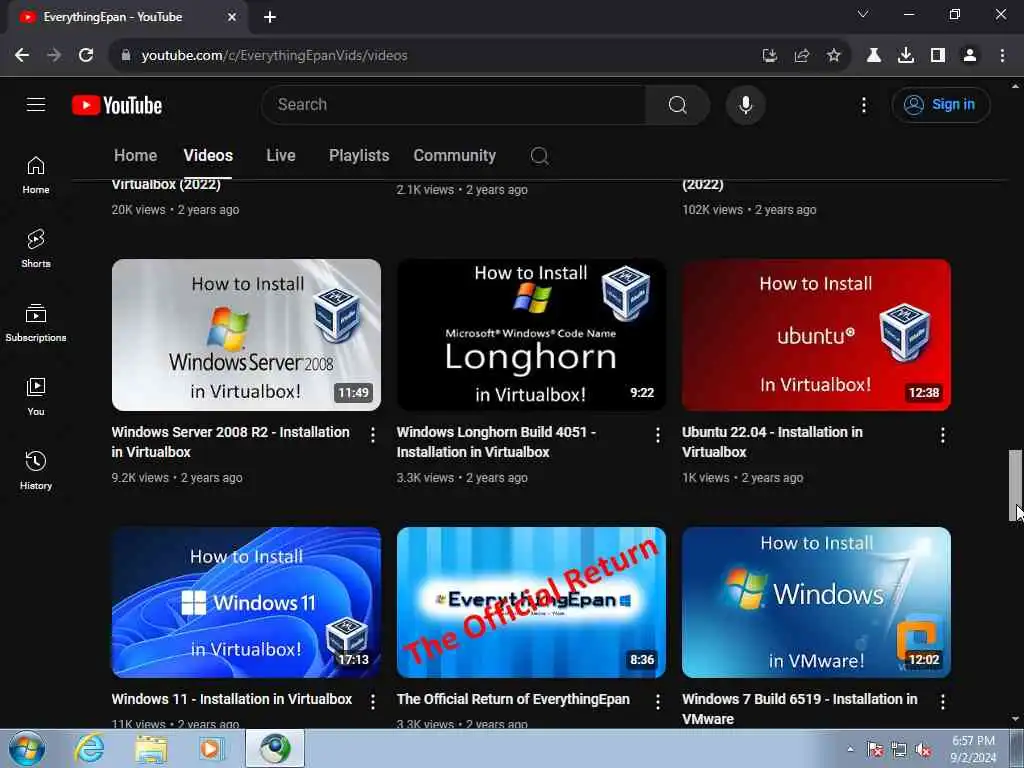Search within the channel using magnifier icon
1024x768 pixels.
coord(539,156)
